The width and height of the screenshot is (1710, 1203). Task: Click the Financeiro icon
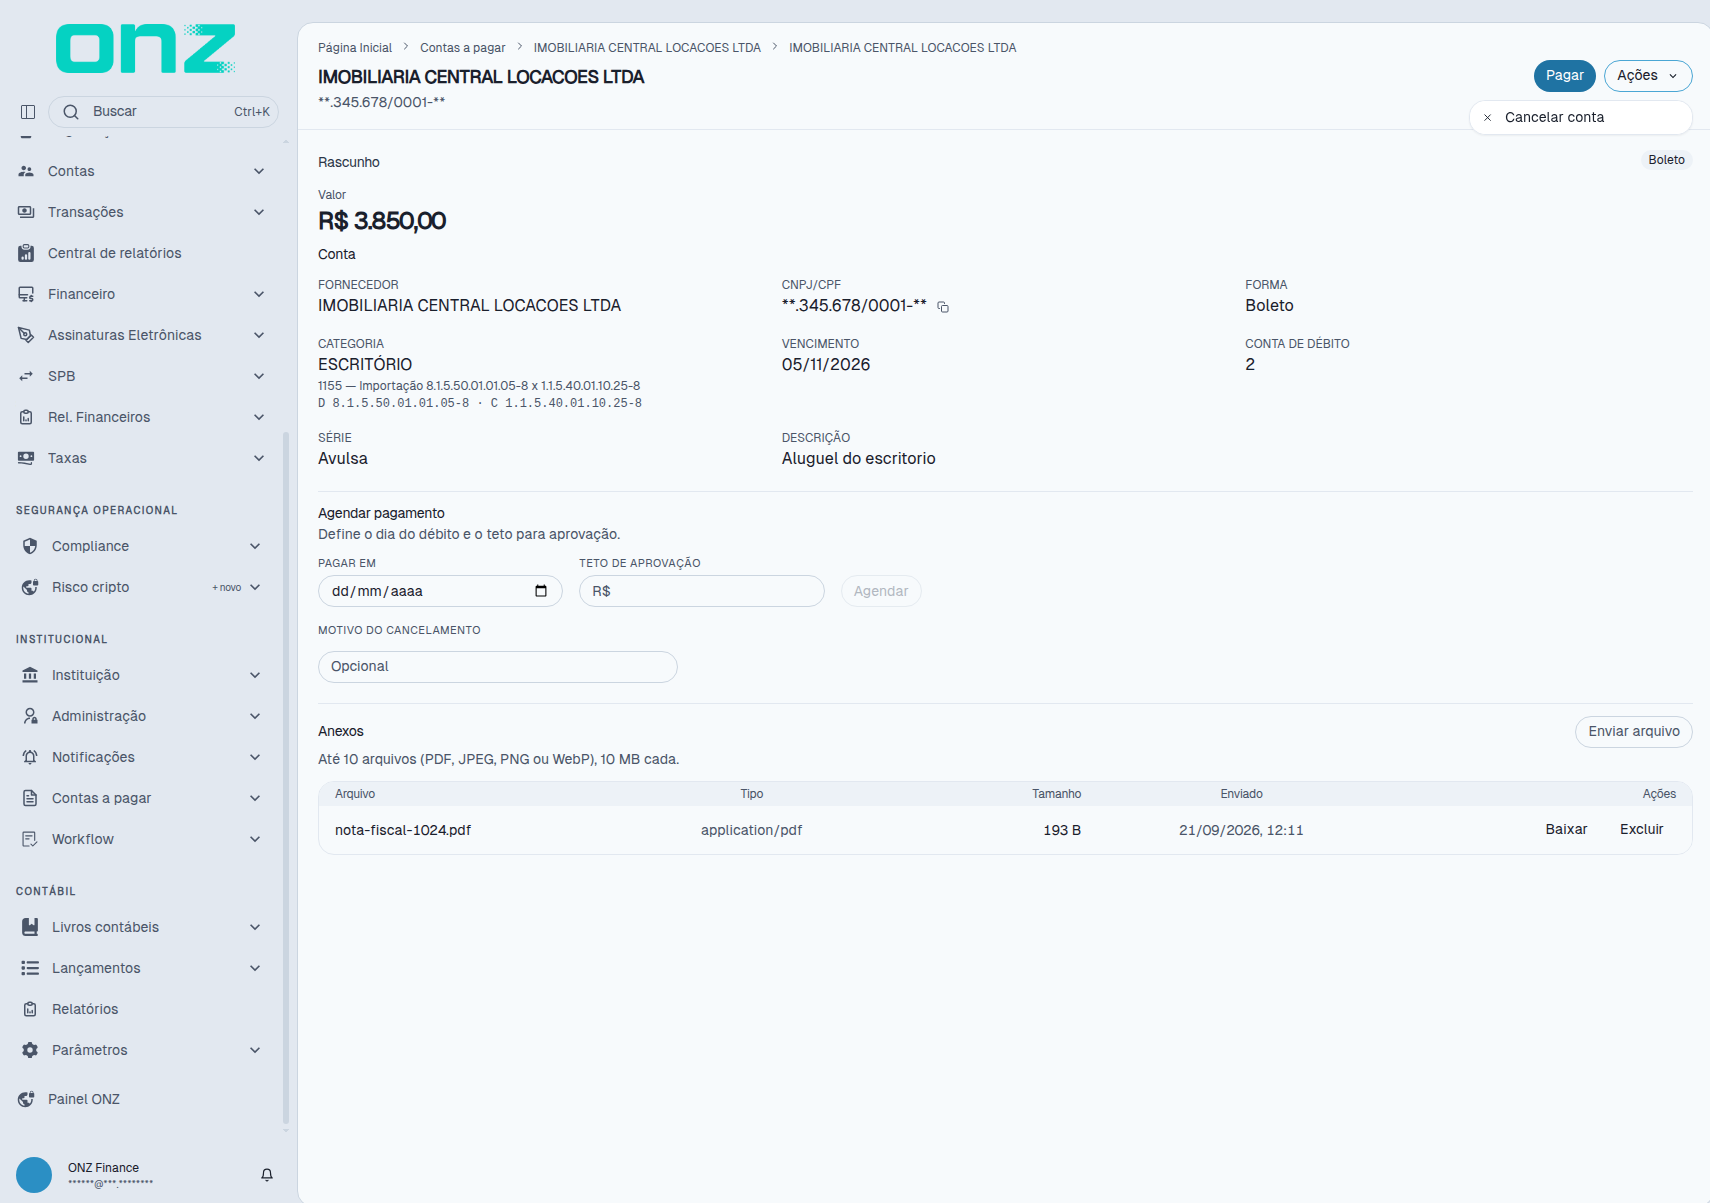[26, 294]
